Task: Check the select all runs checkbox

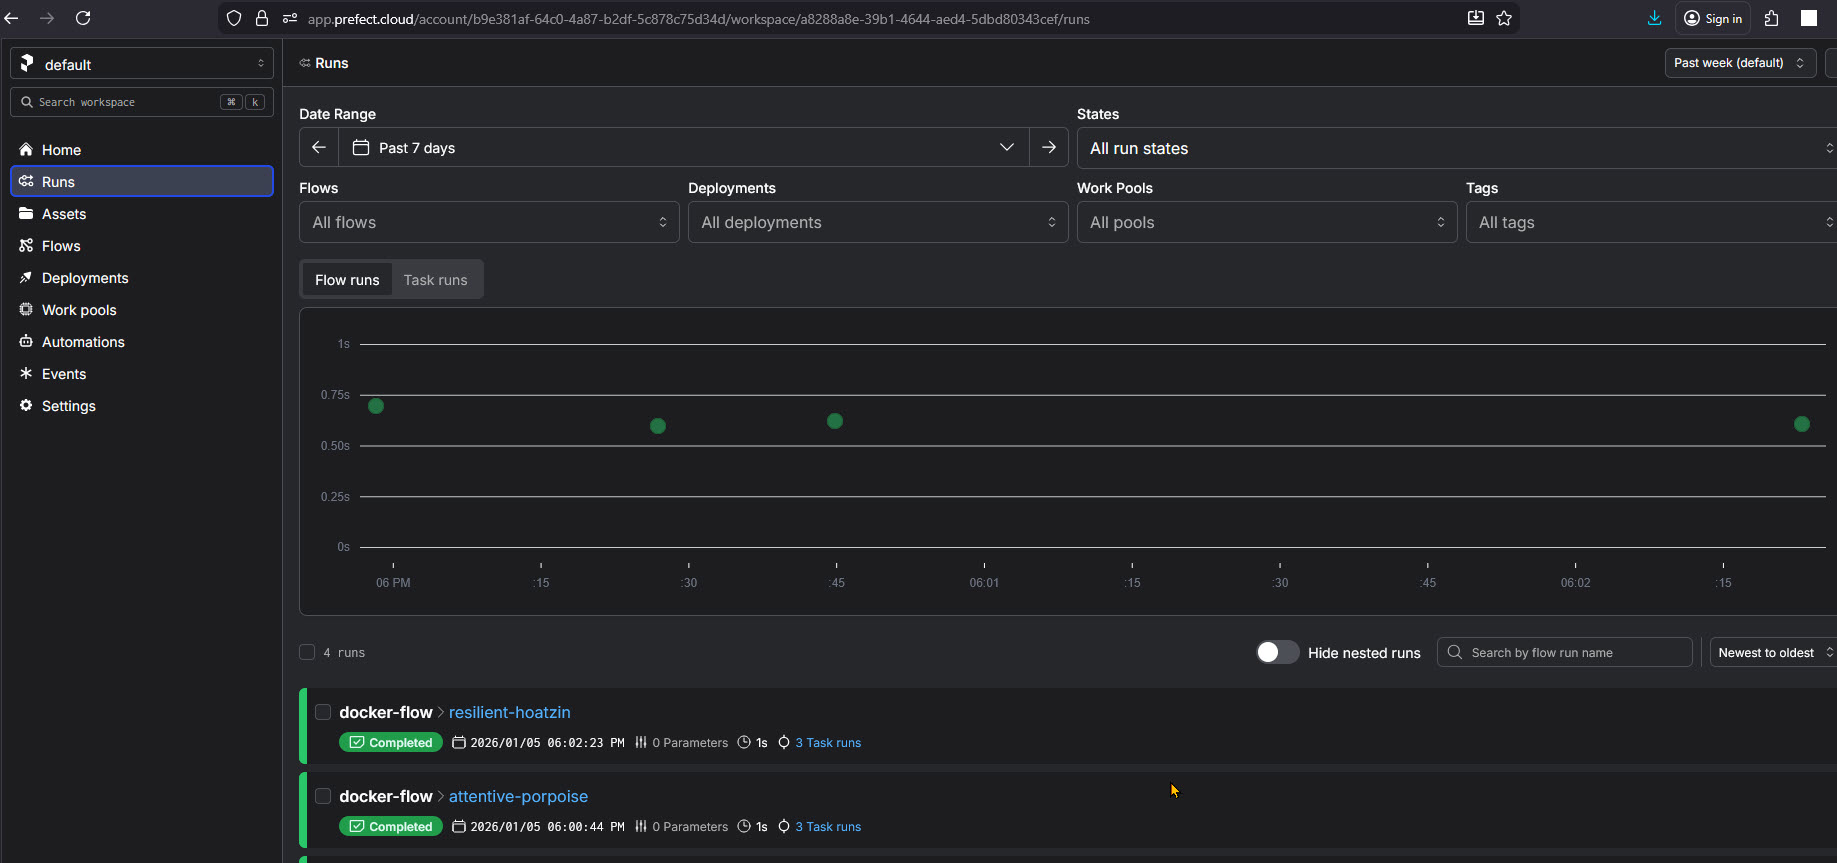Action: [307, 652]
